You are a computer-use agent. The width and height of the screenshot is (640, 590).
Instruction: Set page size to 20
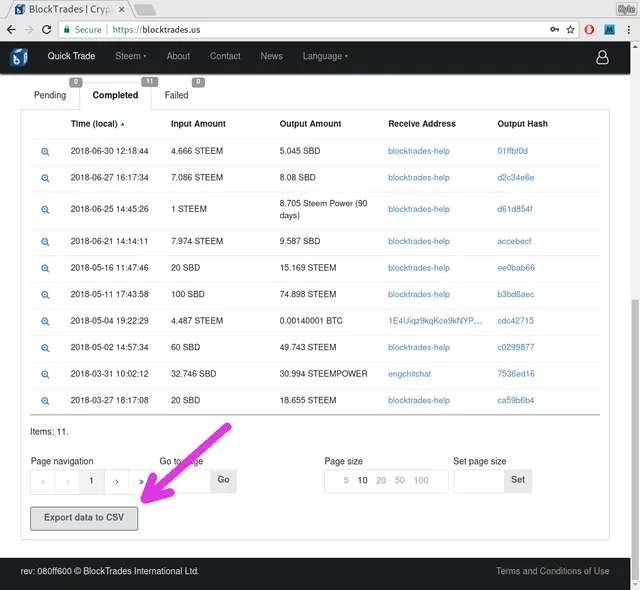point(381,481)
